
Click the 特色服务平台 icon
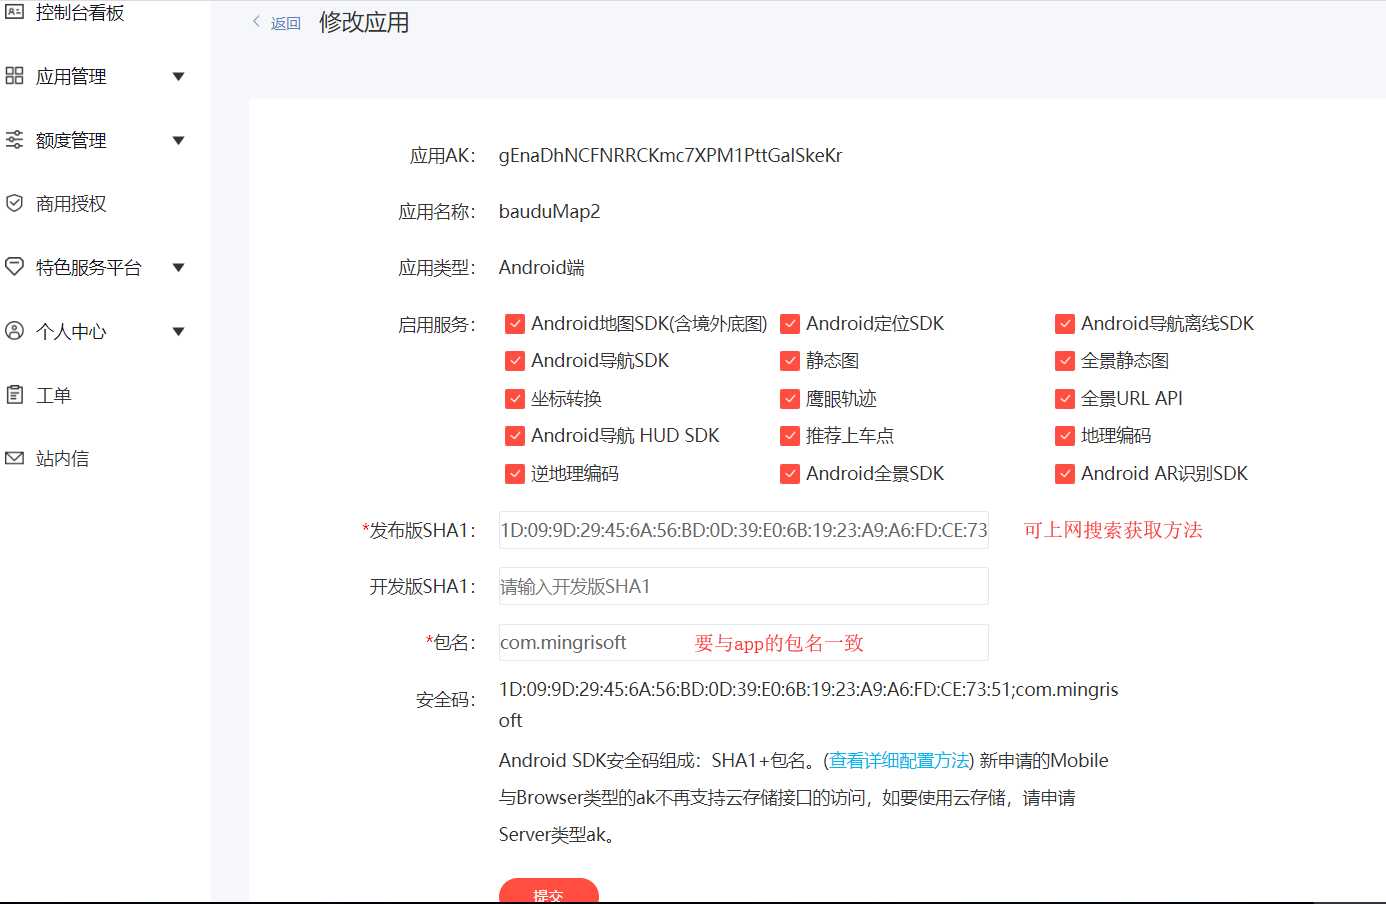[x=14, y=267]
